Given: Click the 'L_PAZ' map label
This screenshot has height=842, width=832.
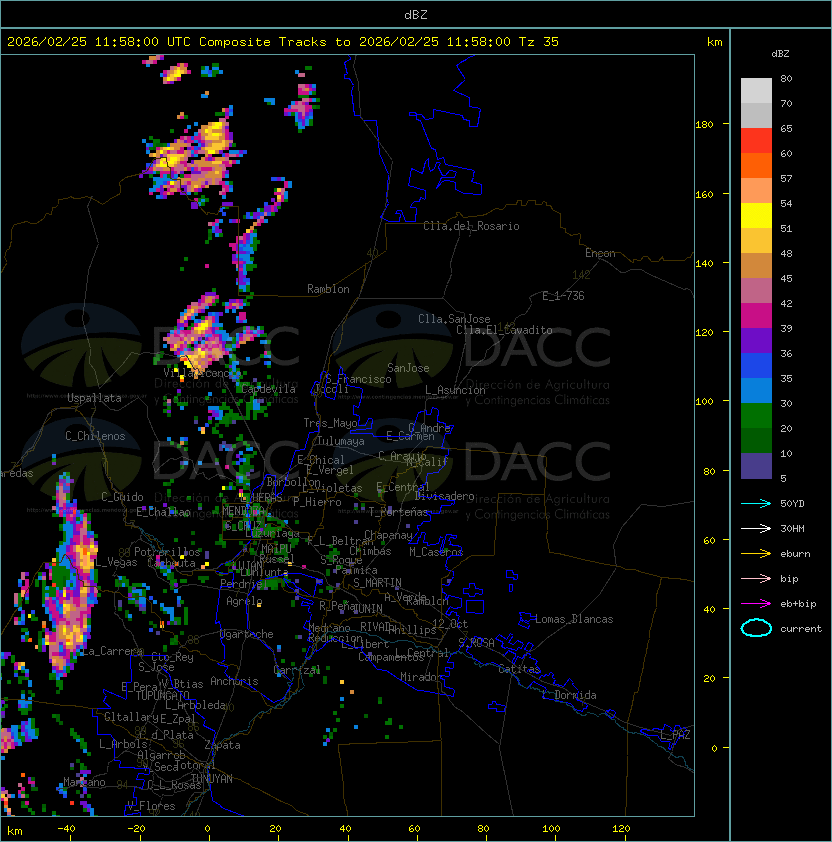Looking at the screenshot, I should click(675, 735).
